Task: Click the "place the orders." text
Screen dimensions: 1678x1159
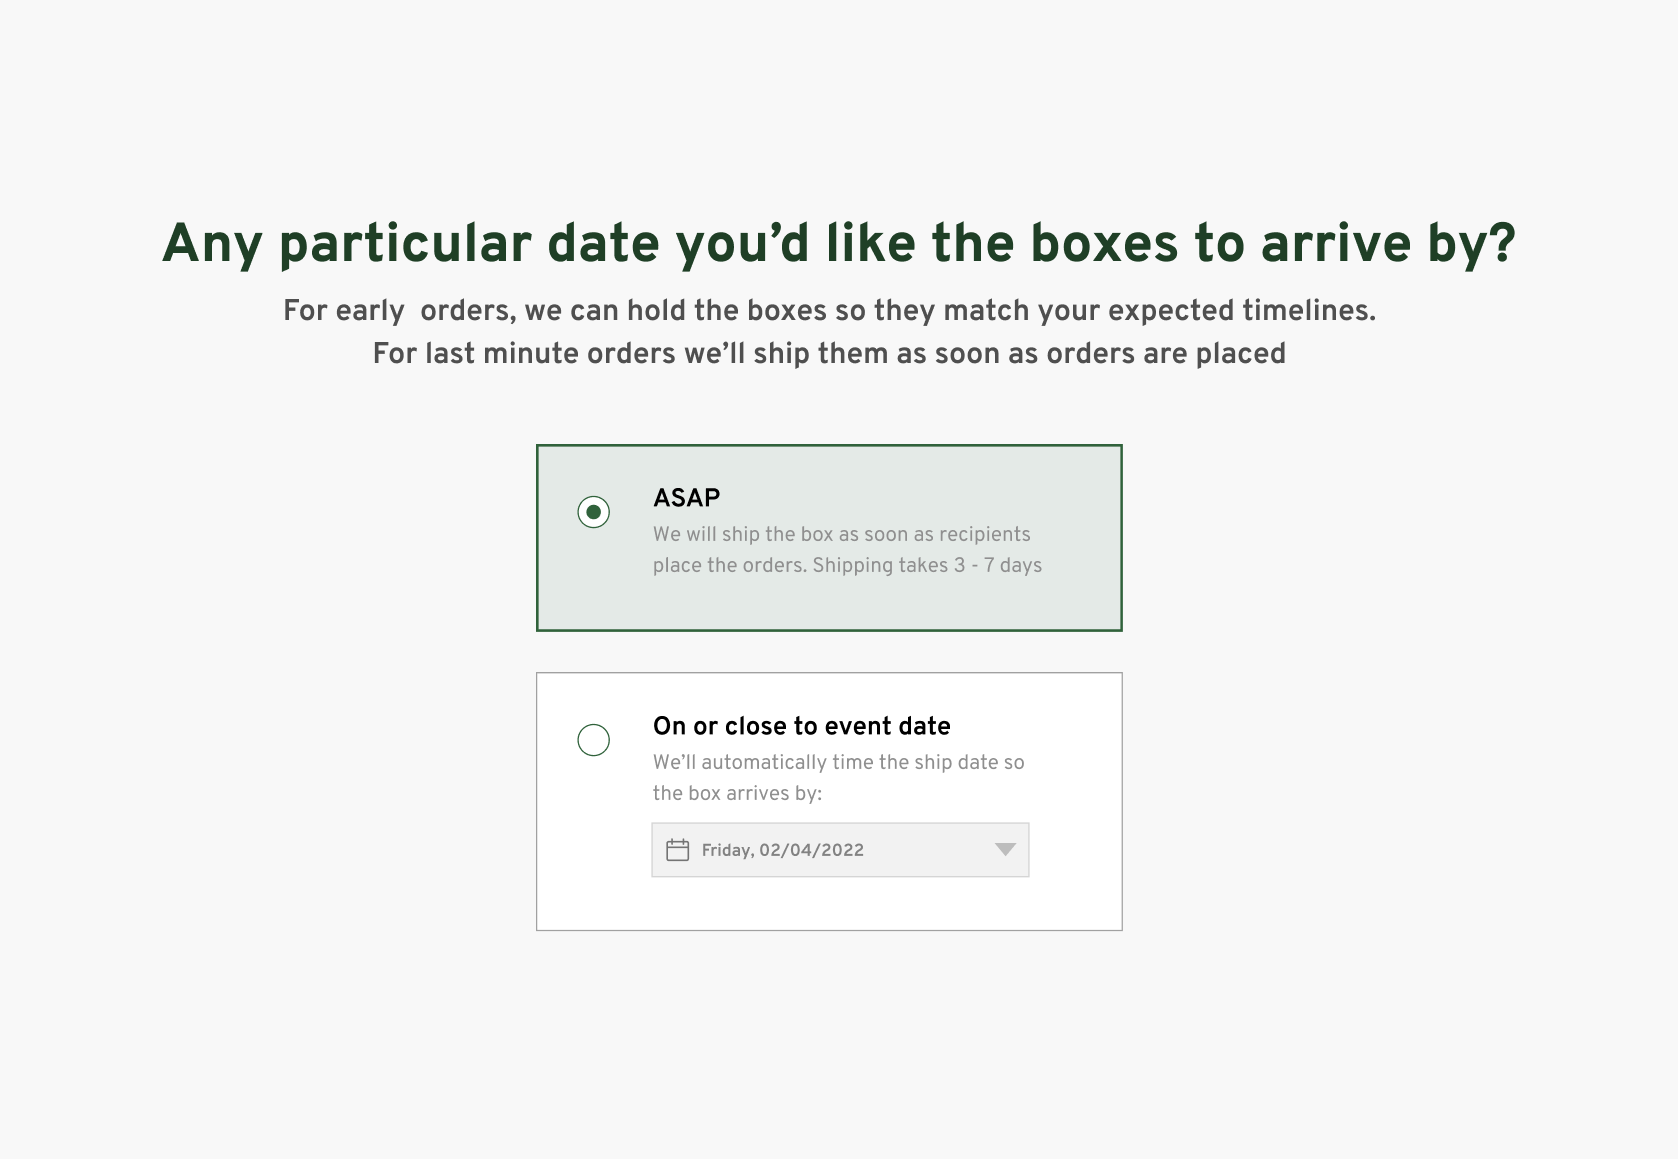Action: pos(729,565)
